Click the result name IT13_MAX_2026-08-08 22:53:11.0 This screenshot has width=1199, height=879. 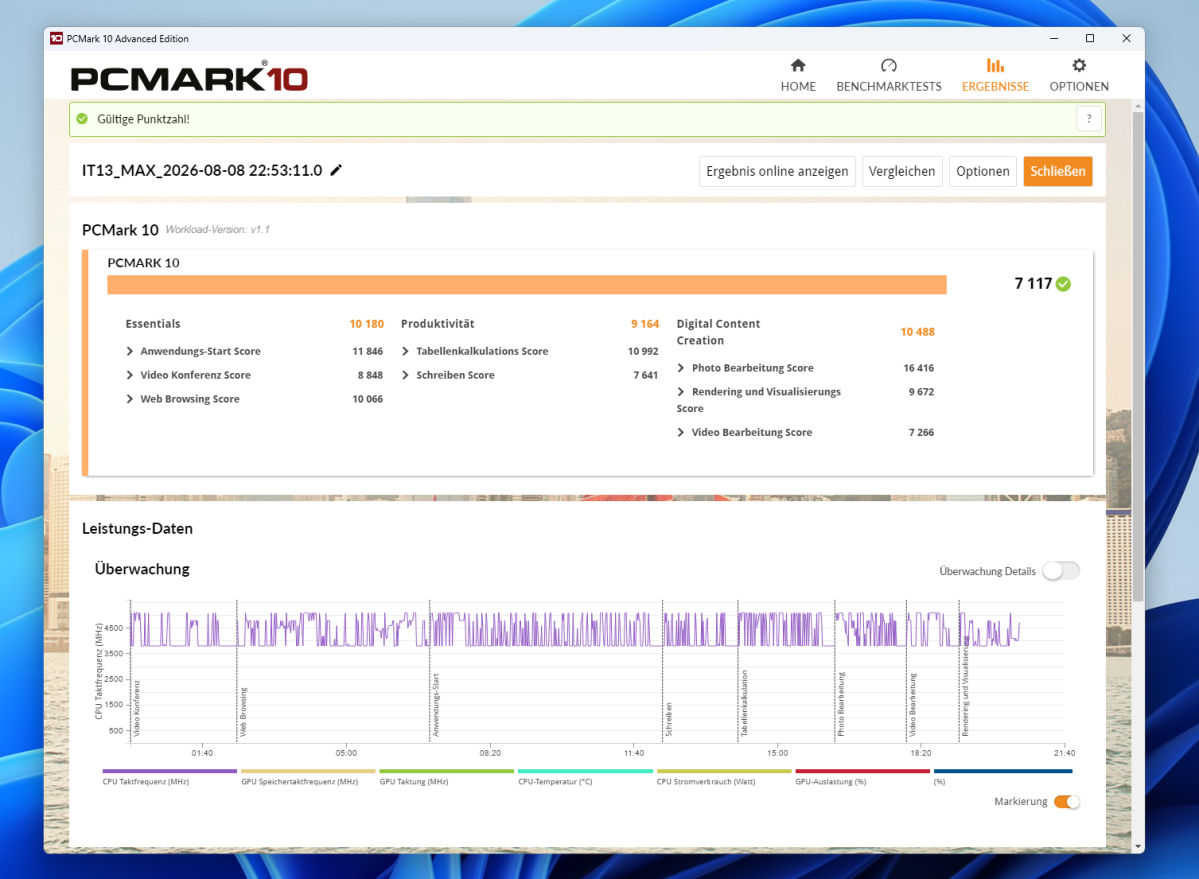point(202,170)
